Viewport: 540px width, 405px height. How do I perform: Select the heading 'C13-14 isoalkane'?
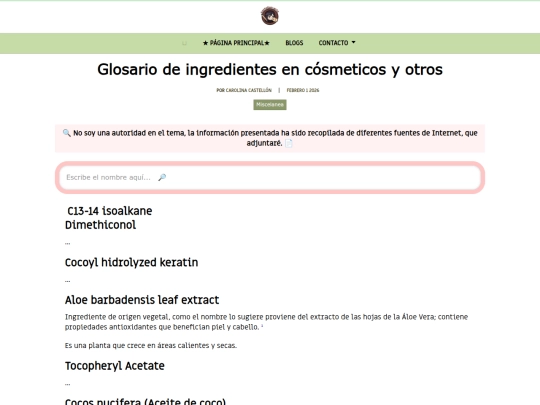point(110,211)
